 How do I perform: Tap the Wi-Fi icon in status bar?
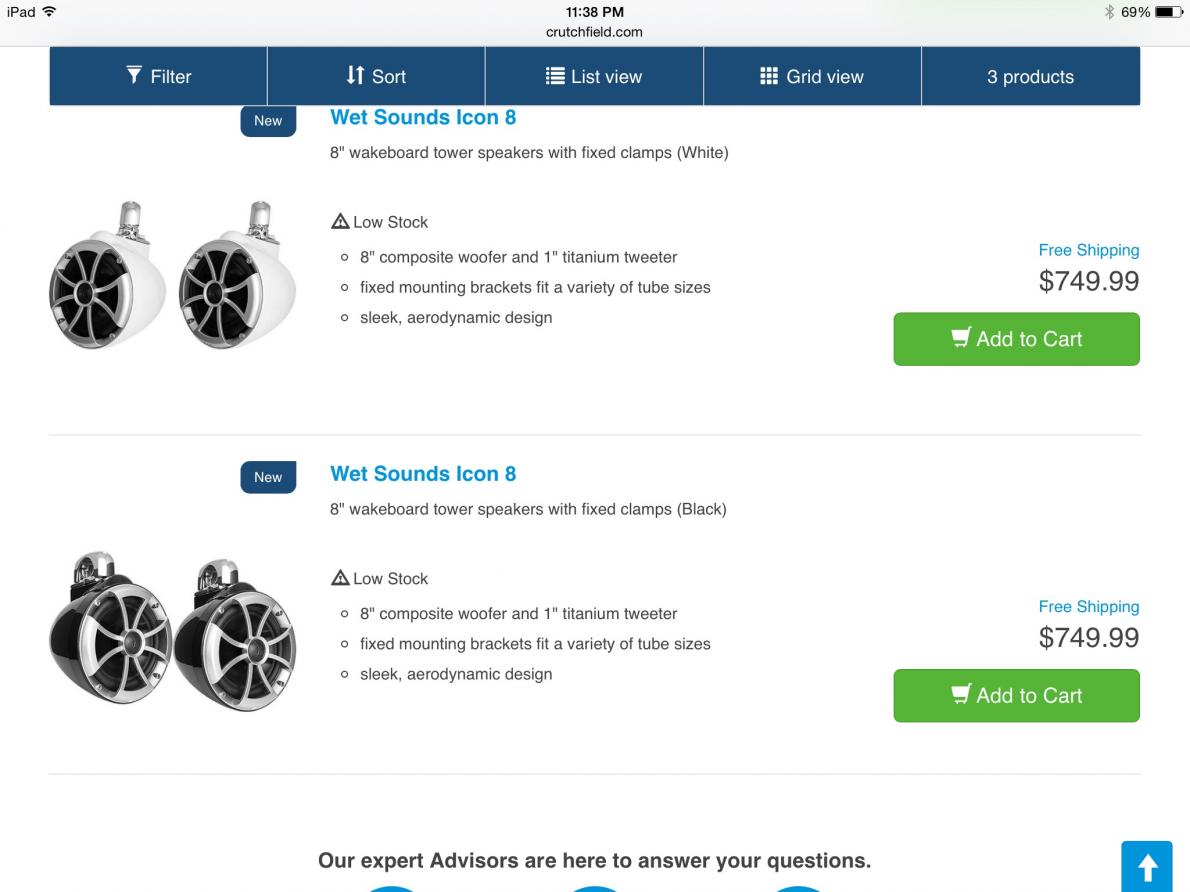(49, 12)
